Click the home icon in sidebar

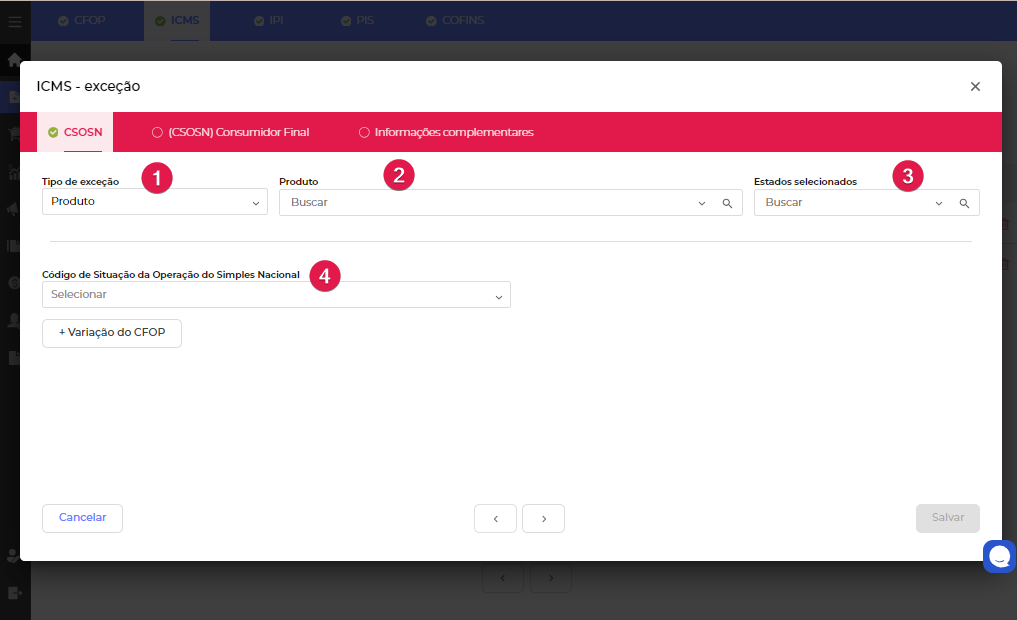point(14,59)
